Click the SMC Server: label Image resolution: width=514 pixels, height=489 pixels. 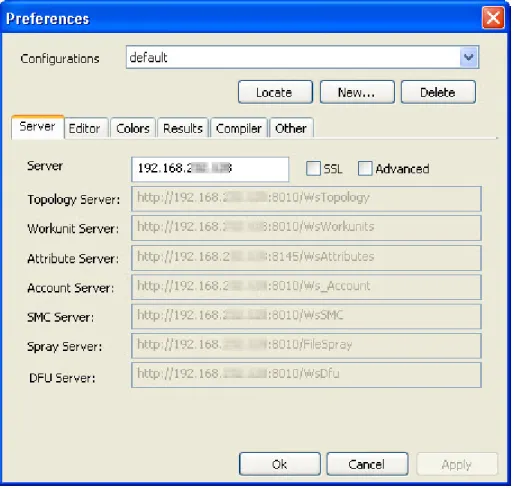pyautogui.click(x=61, y=317)
